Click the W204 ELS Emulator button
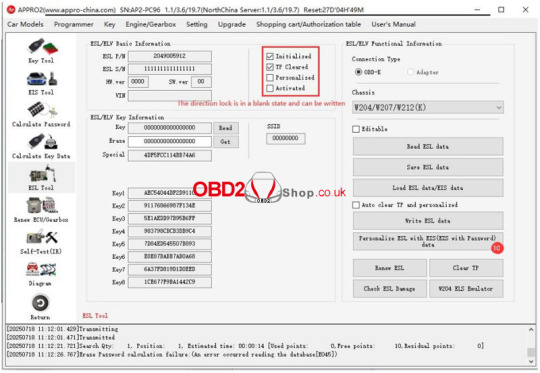Image resolution: width=540 pixels, height=373 pixels. tap(466, 289)
